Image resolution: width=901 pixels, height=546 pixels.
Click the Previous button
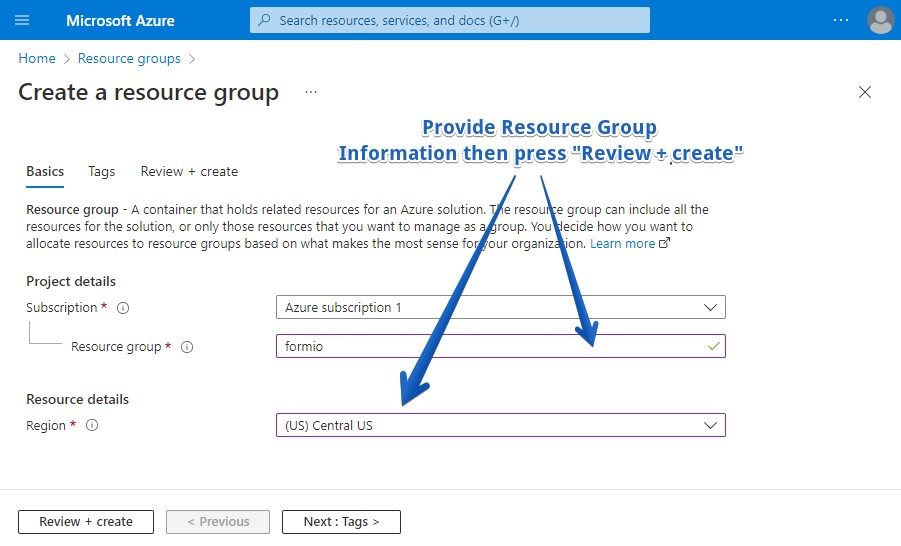[217, 522]
